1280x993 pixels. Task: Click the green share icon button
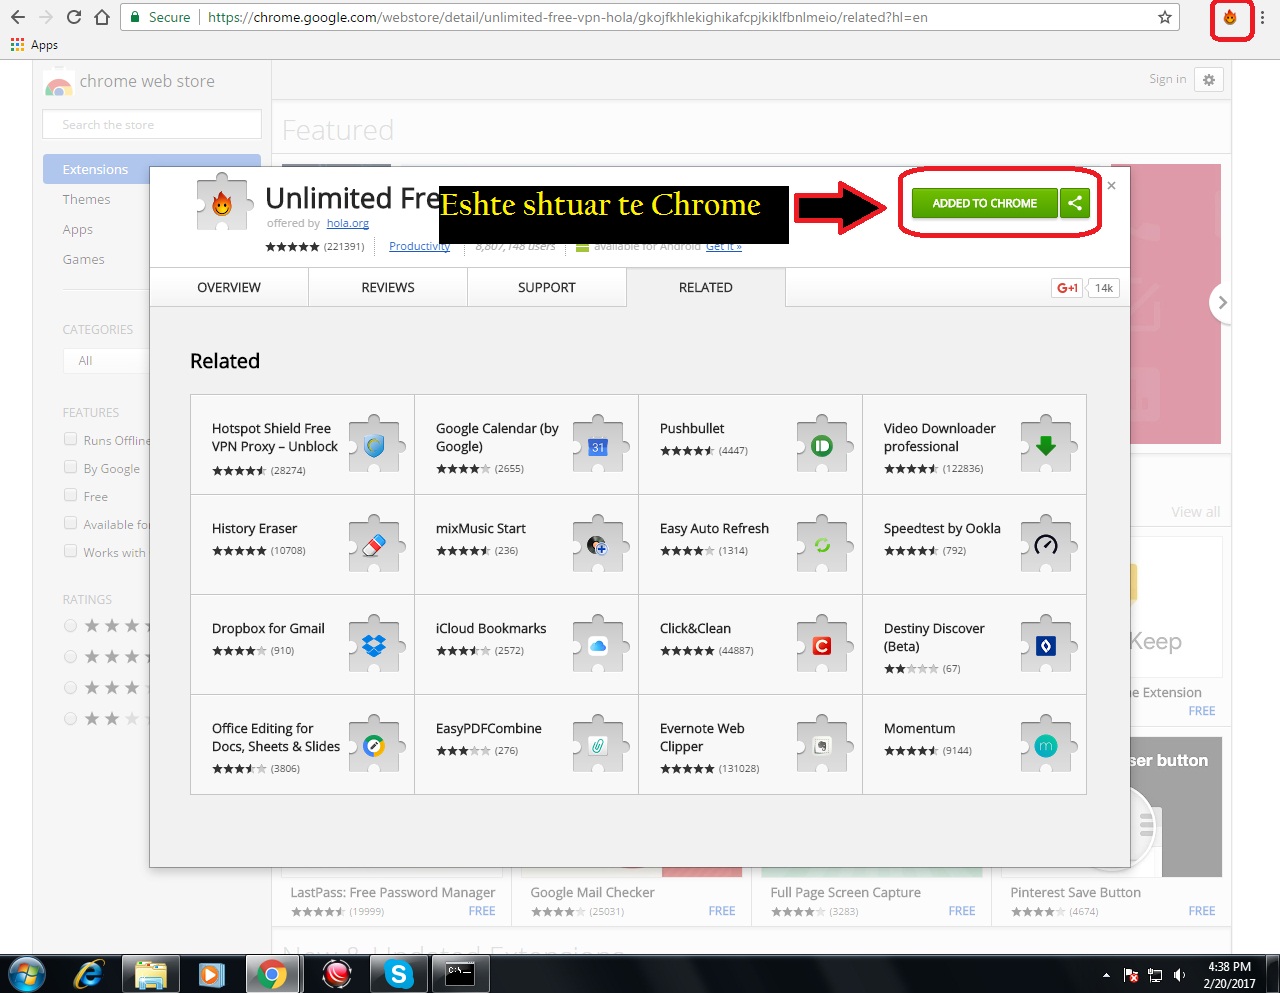click(x=1075, y=203)
